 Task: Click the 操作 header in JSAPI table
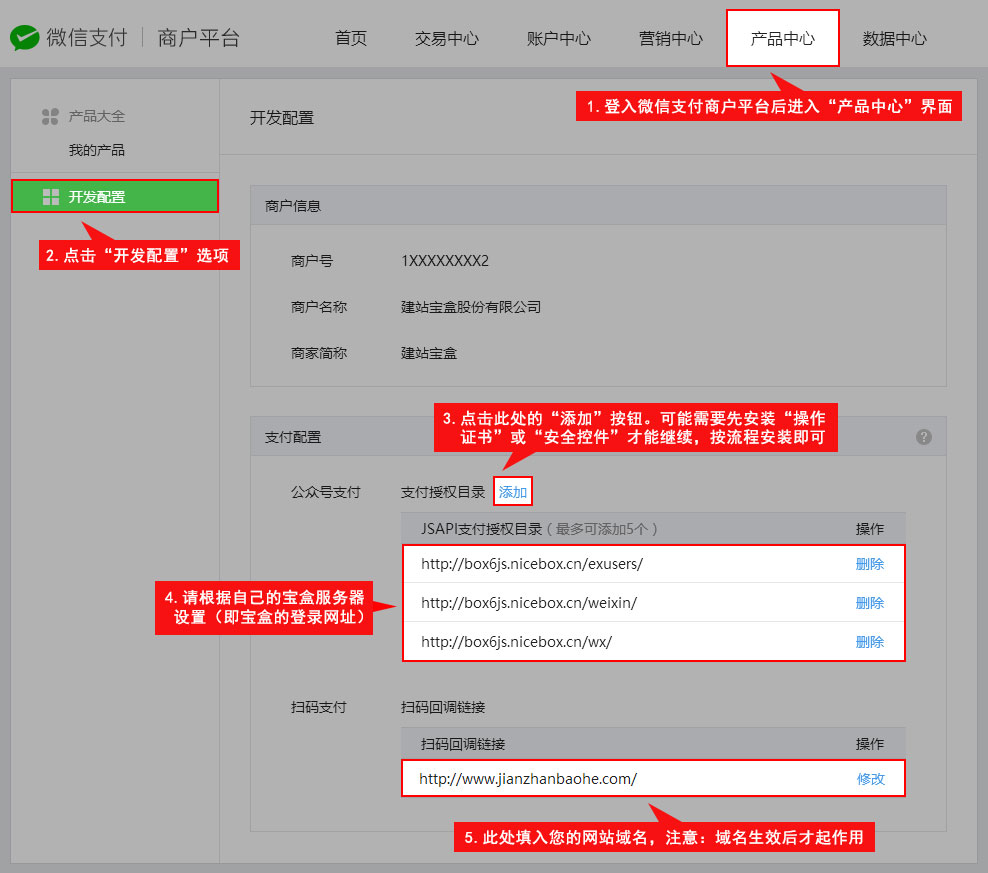coord(870,529)
